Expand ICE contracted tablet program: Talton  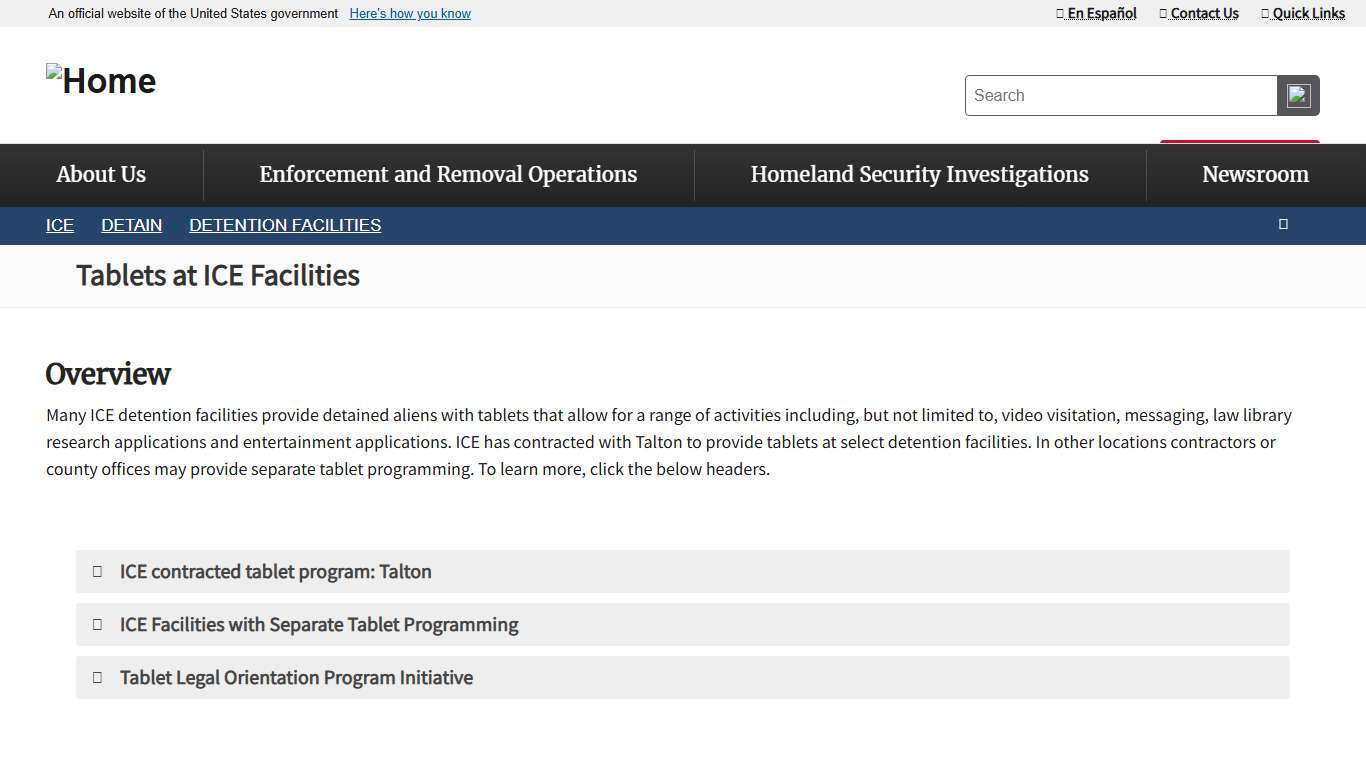coord(275,571)
